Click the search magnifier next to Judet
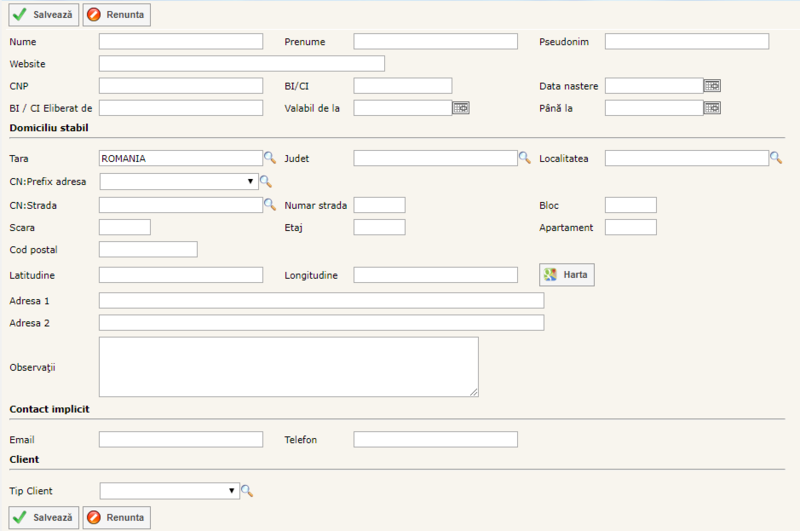 tap(524, 158)
